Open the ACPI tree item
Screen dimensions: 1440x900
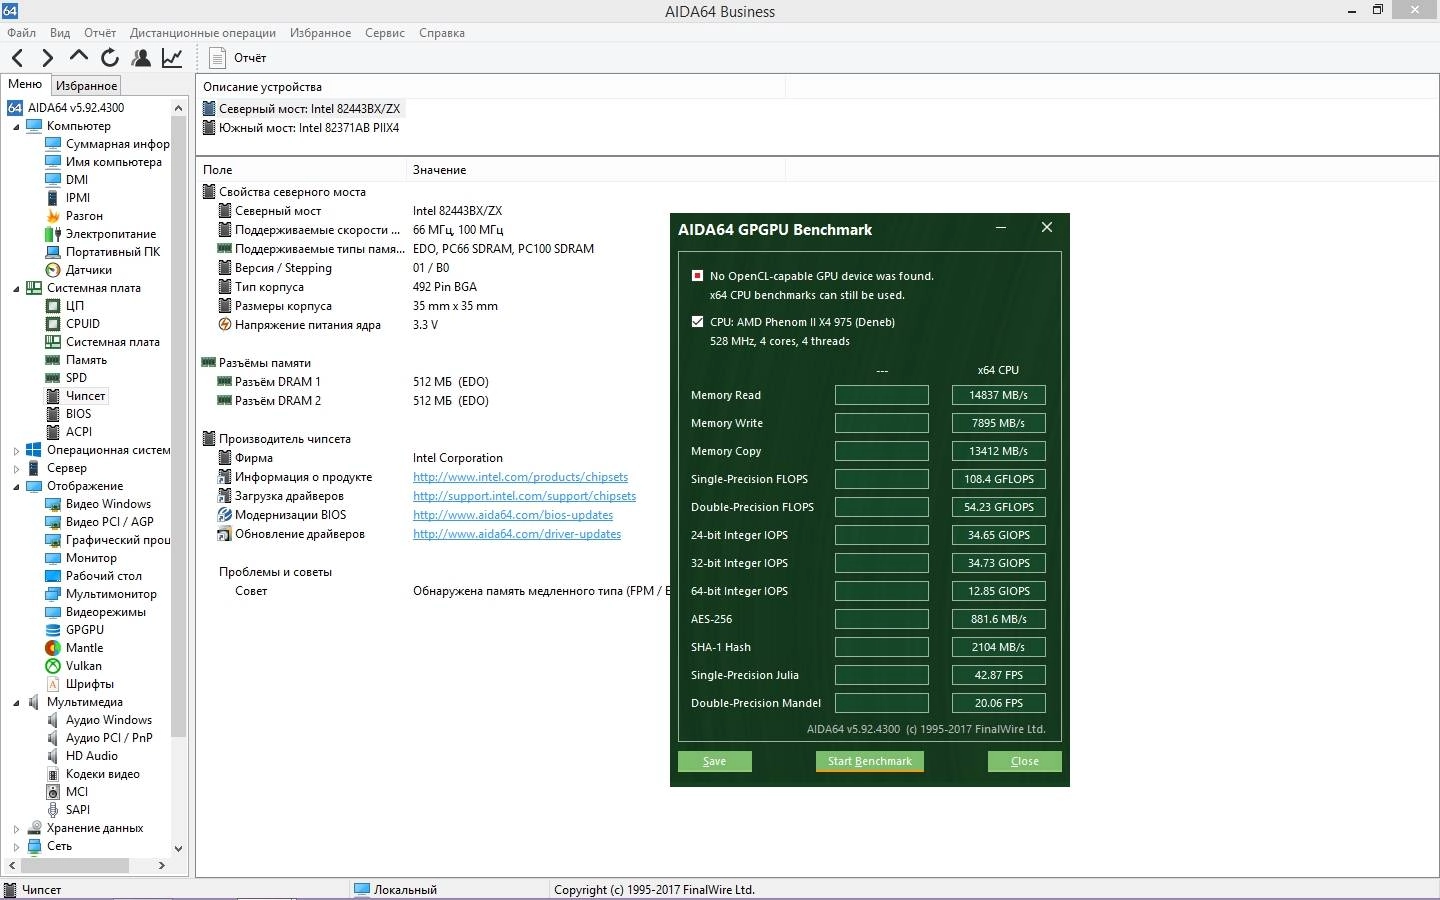(x=78, y=432)
